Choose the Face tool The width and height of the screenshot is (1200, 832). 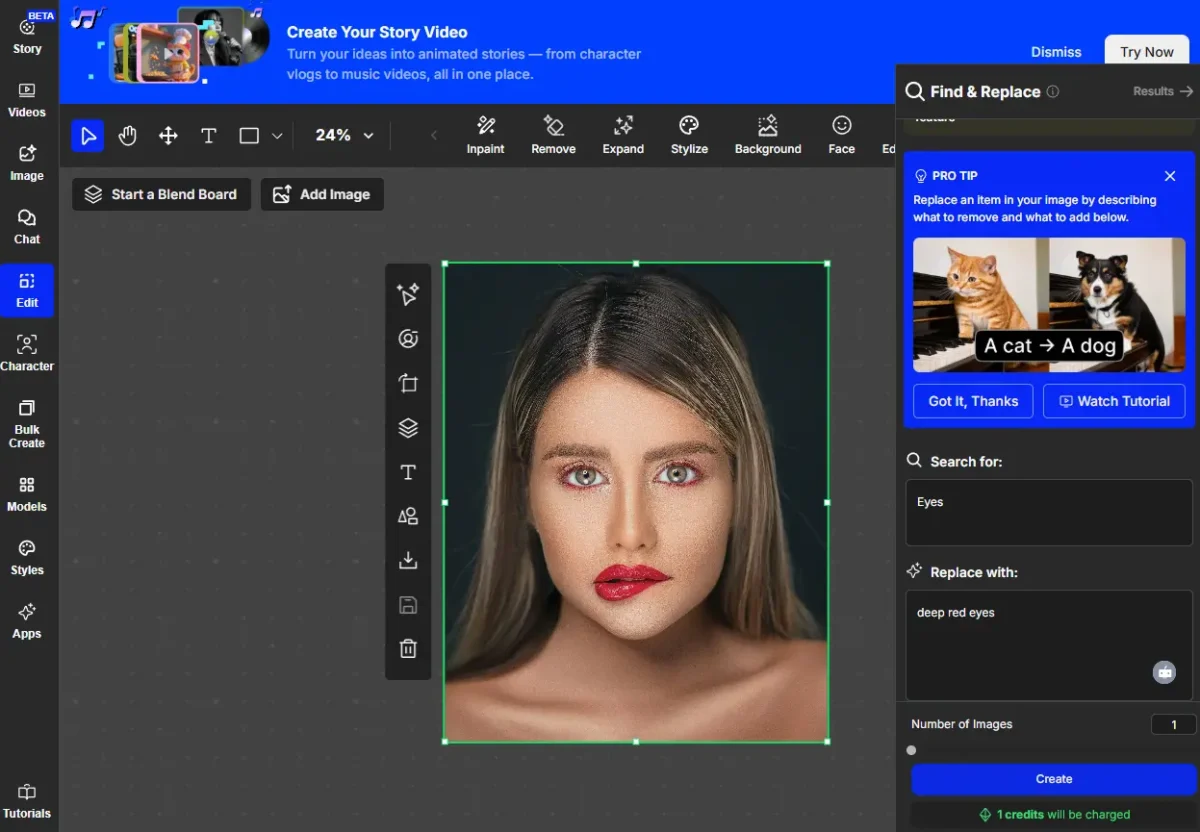click(842, 135)
